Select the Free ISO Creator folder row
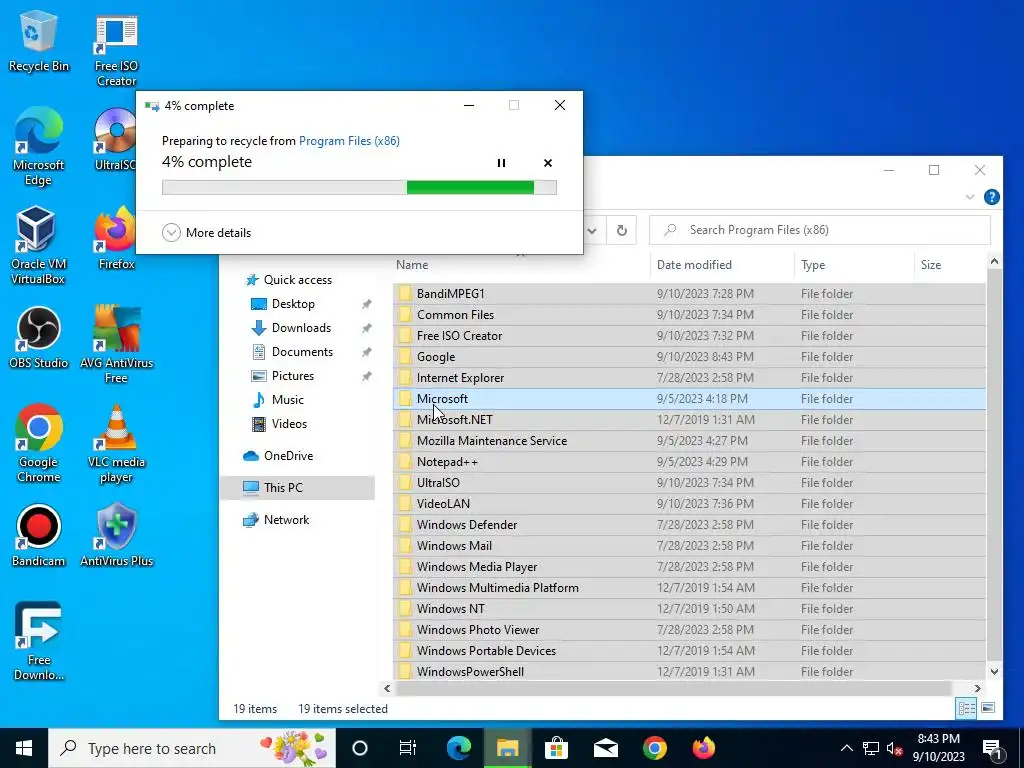The width and height of the screenshot is (1024, 768). (689, 336)
